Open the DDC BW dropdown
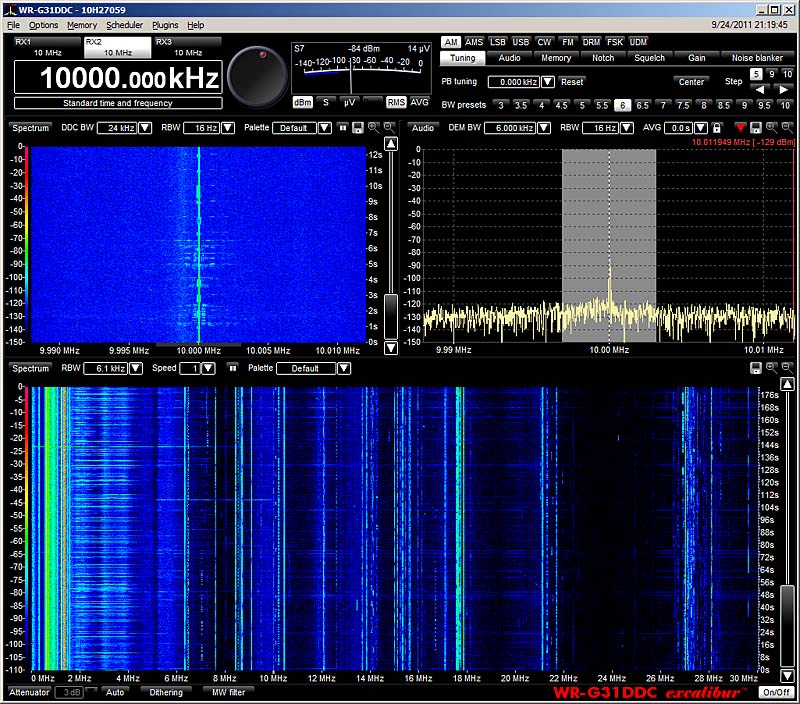Image resolution: width=800 pixels, height=704 pixels. 145,128
